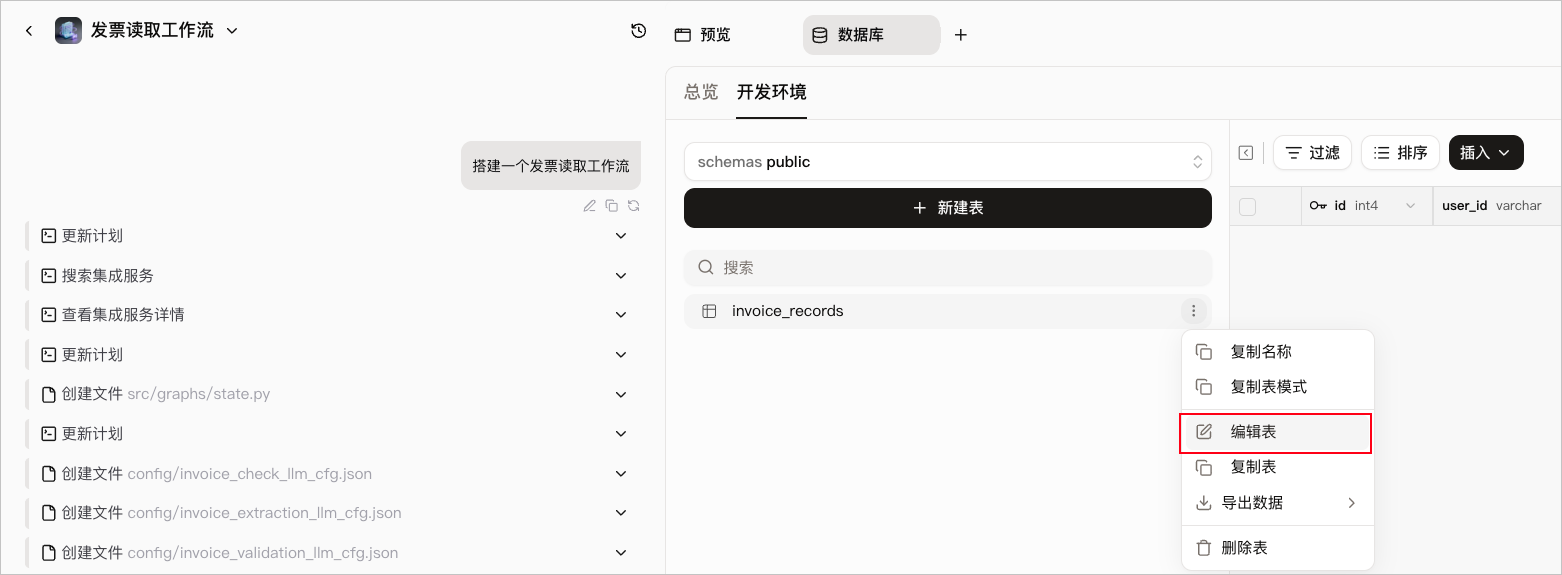Click the edit pencil under the chat message
This screenshot has width=1562, height=575.
[x=590, y=206]
